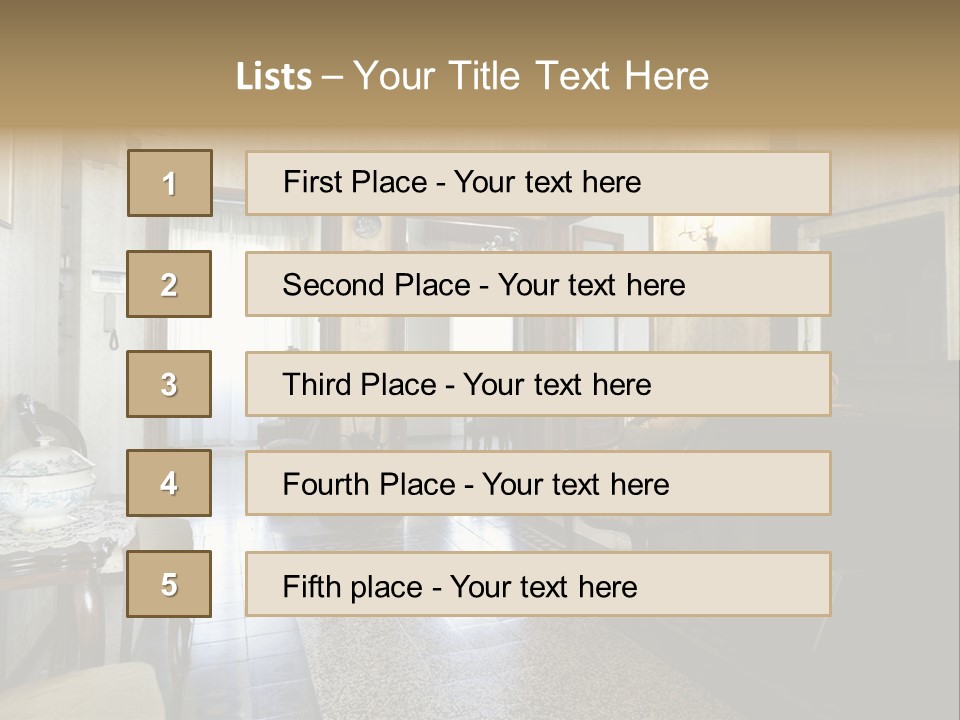Click the number 1 box

coord(170,183)
